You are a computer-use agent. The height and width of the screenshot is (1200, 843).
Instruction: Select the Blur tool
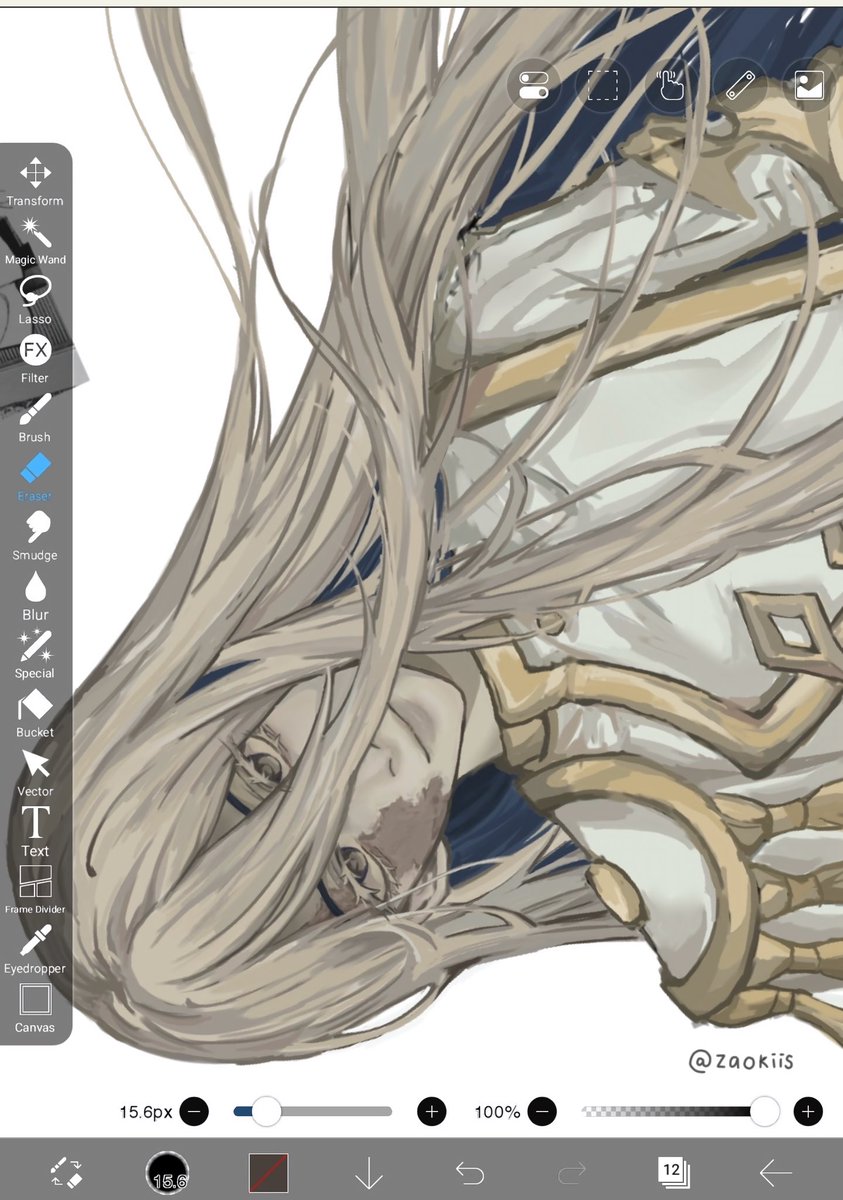pos(35,595)
